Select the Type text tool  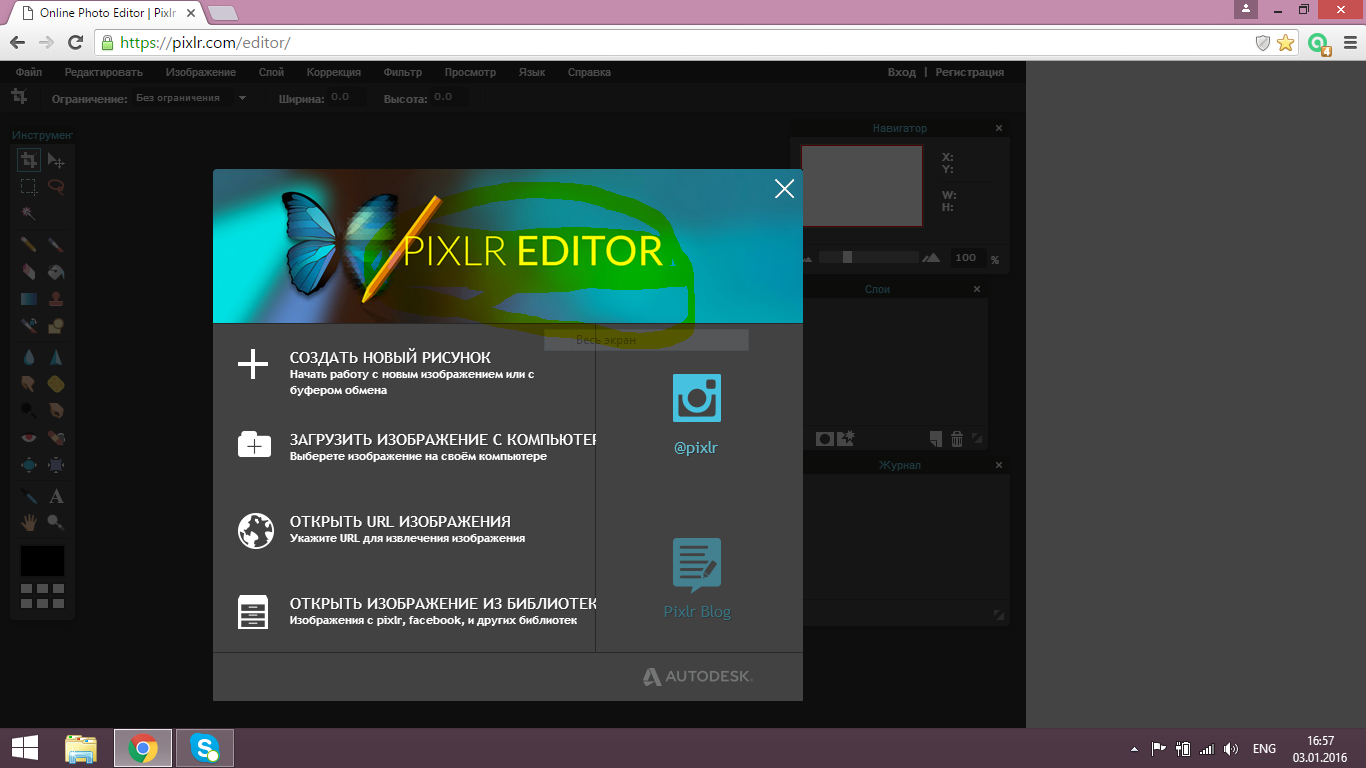[x=56, y=495]
